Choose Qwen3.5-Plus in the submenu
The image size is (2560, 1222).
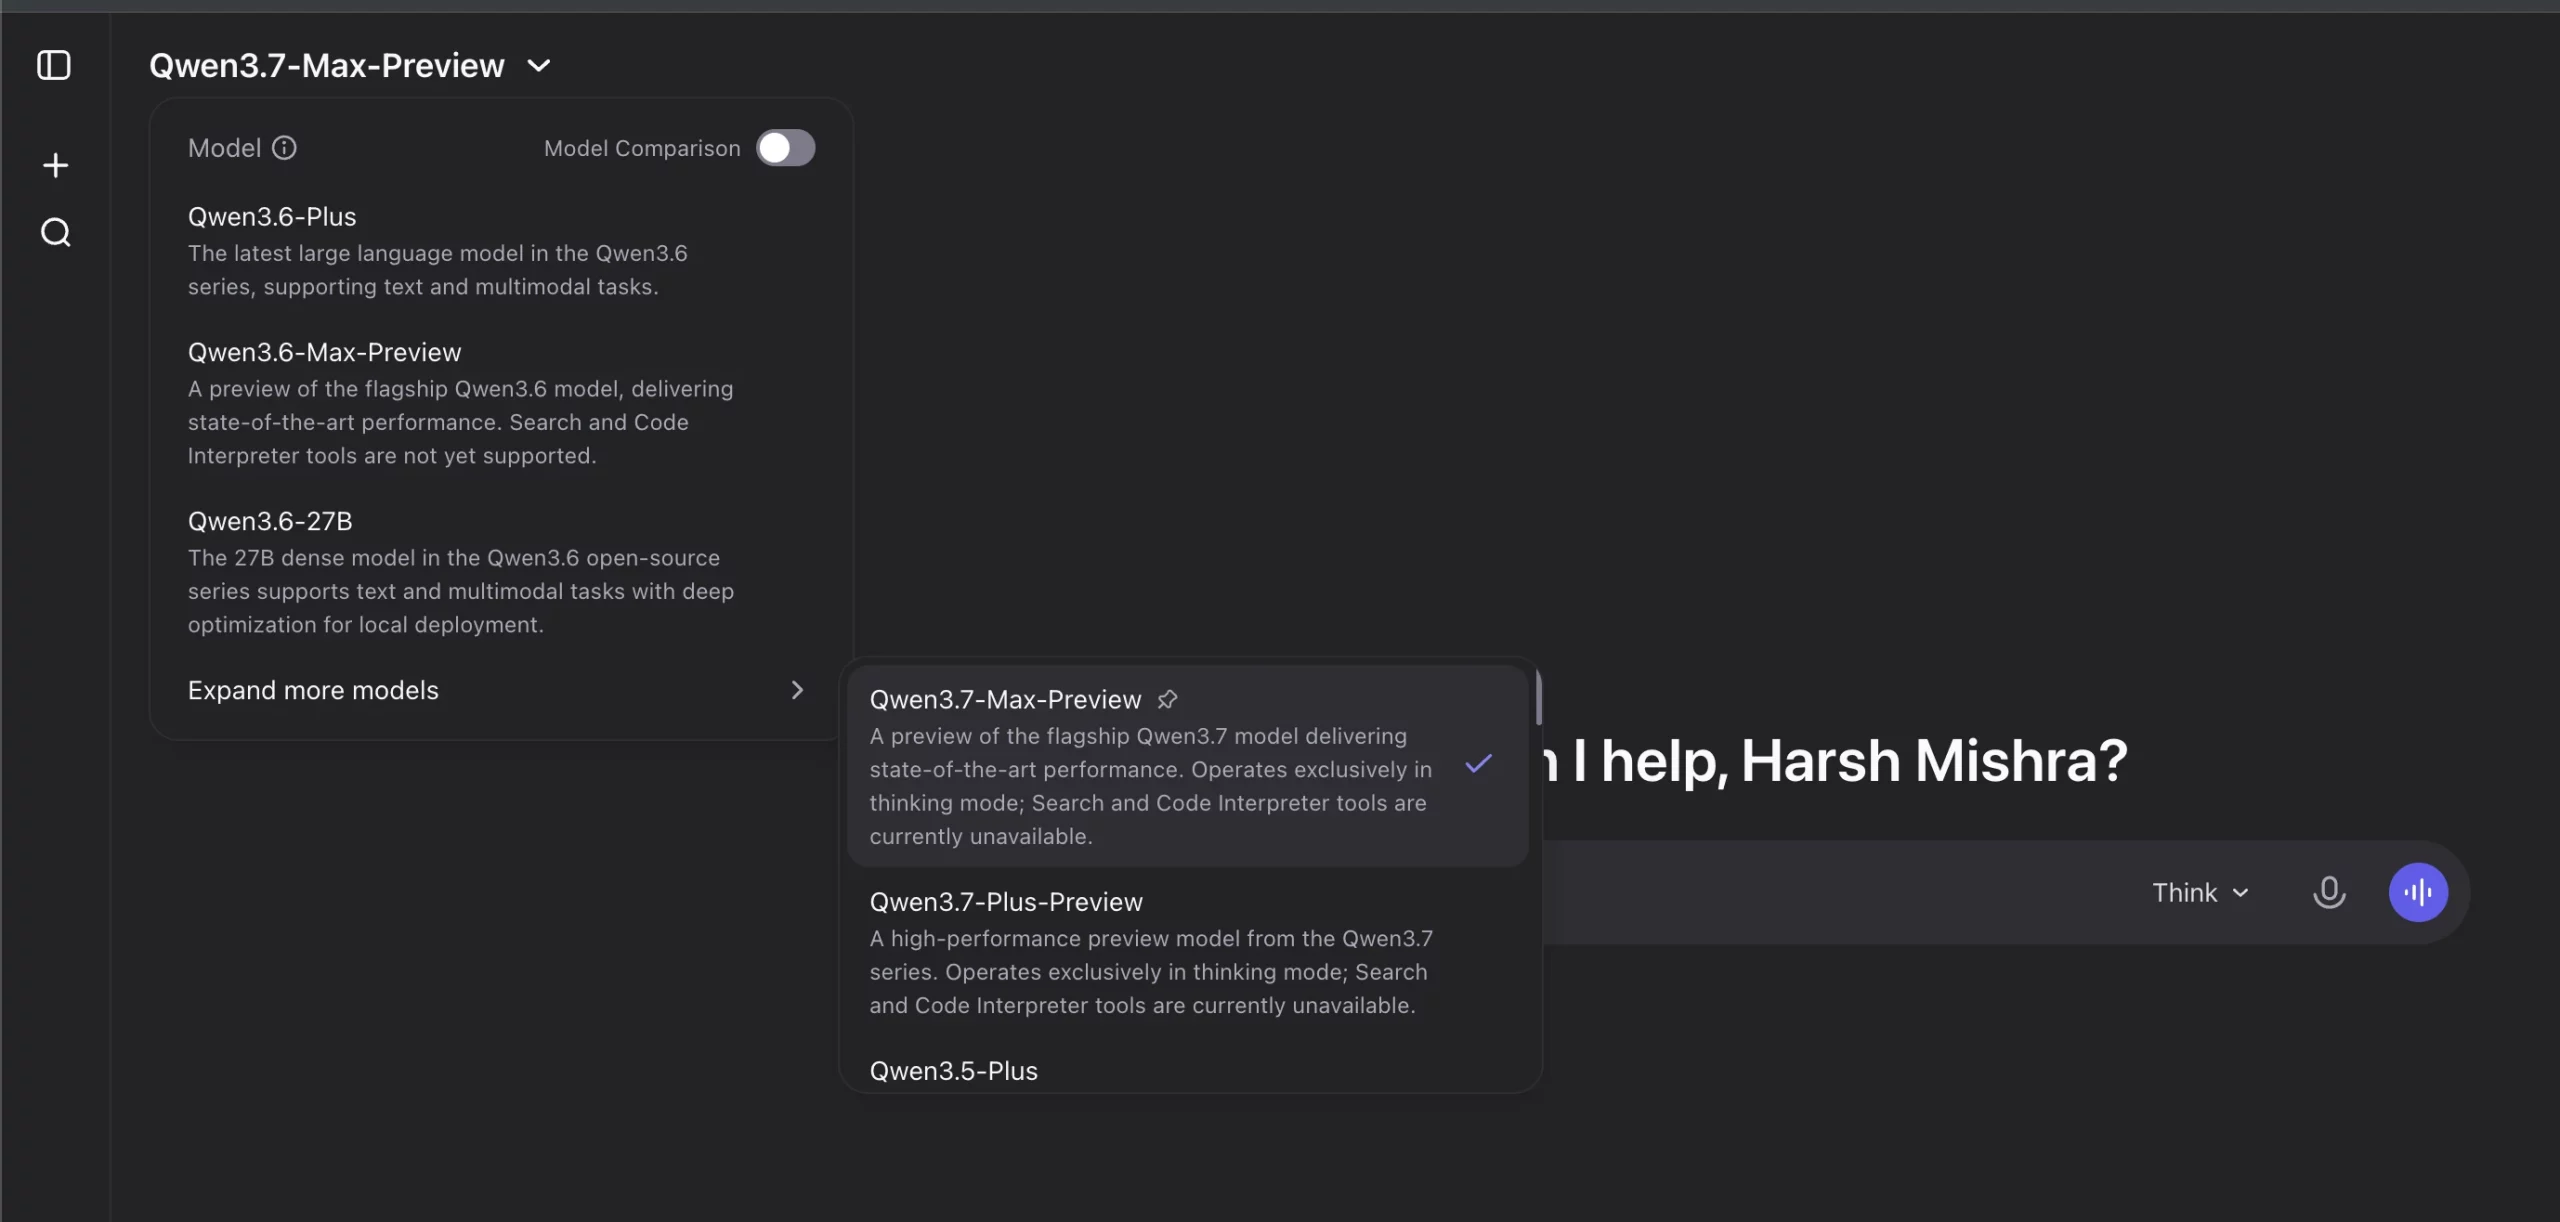click(1187, 1070)
